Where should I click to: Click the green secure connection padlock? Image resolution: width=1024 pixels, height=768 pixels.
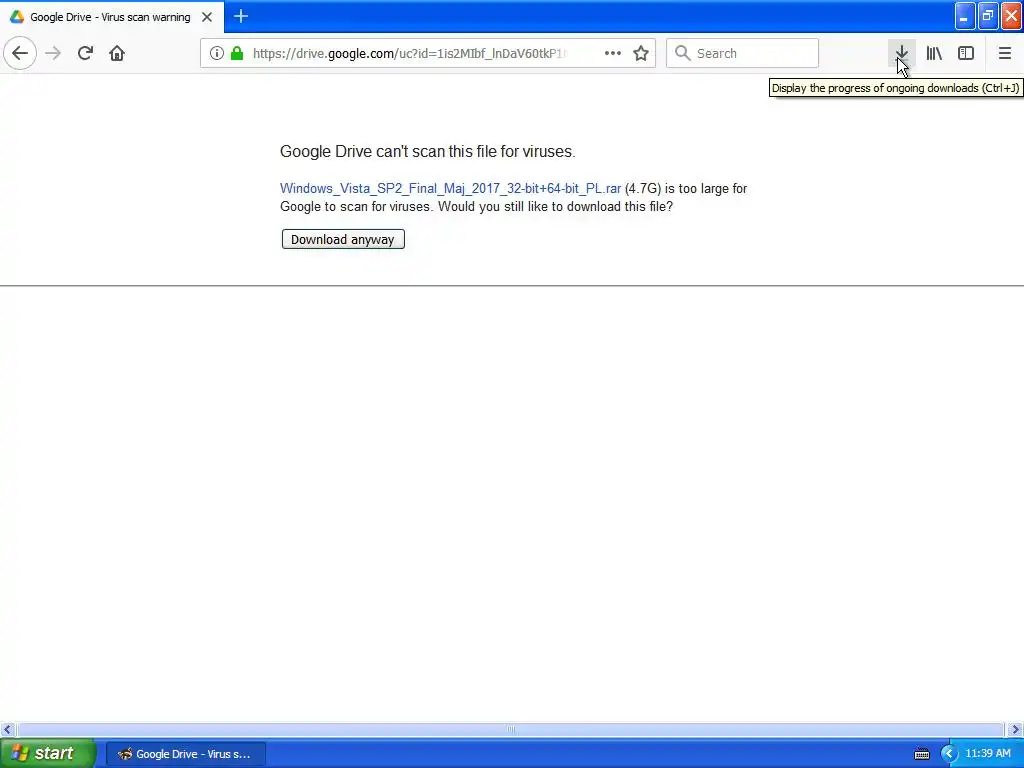[238, 53]
